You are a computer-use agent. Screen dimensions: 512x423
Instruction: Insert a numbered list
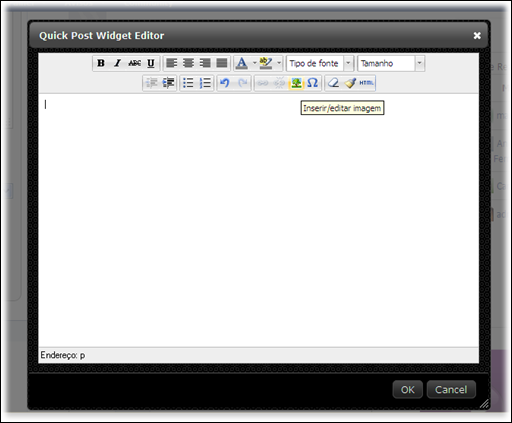click(205, 83)
